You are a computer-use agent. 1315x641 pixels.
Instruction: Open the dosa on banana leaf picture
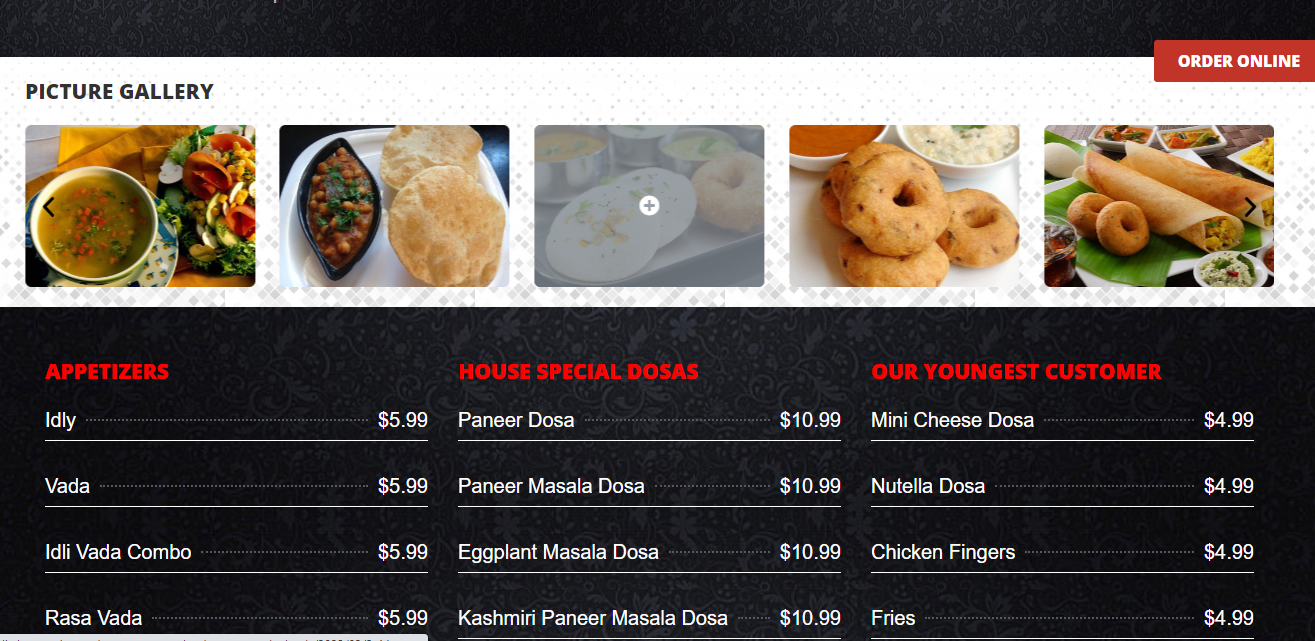point(1159,206)
